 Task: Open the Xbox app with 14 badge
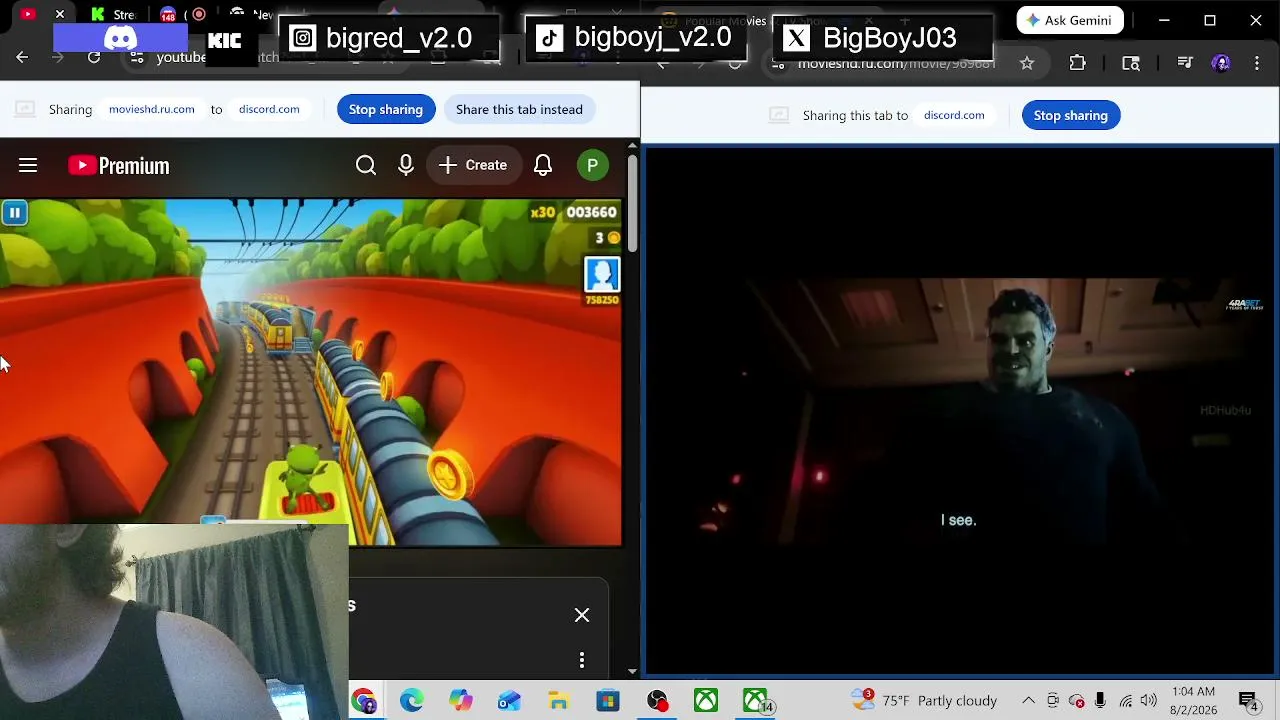pyautogui.click(x=757, y=701)
